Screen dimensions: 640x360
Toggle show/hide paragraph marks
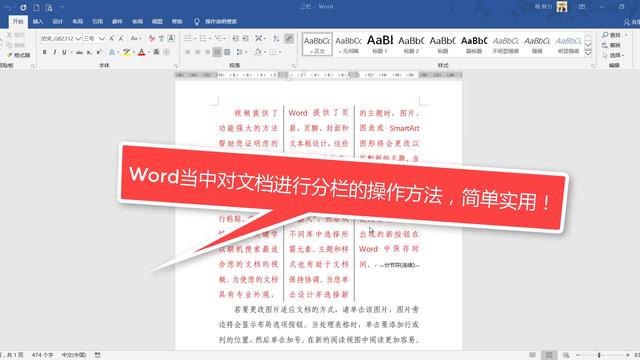click(289, 38)
